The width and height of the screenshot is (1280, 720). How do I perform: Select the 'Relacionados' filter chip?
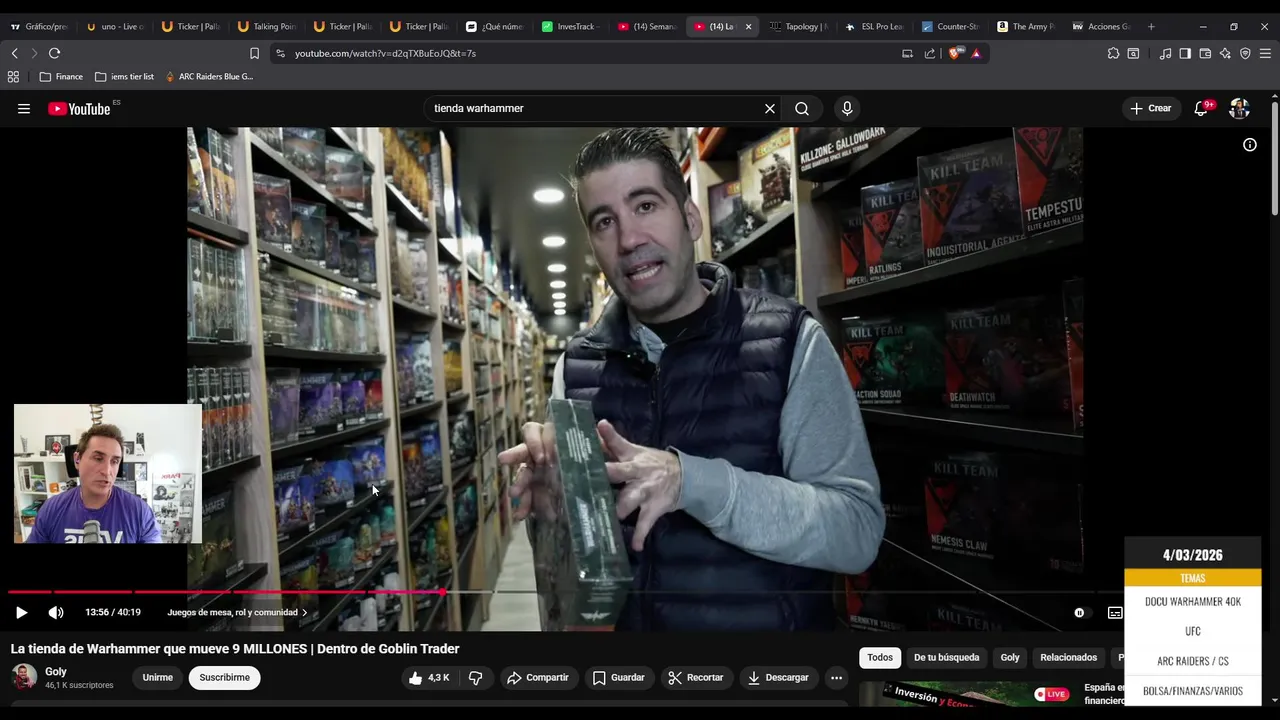[1068, 657]
